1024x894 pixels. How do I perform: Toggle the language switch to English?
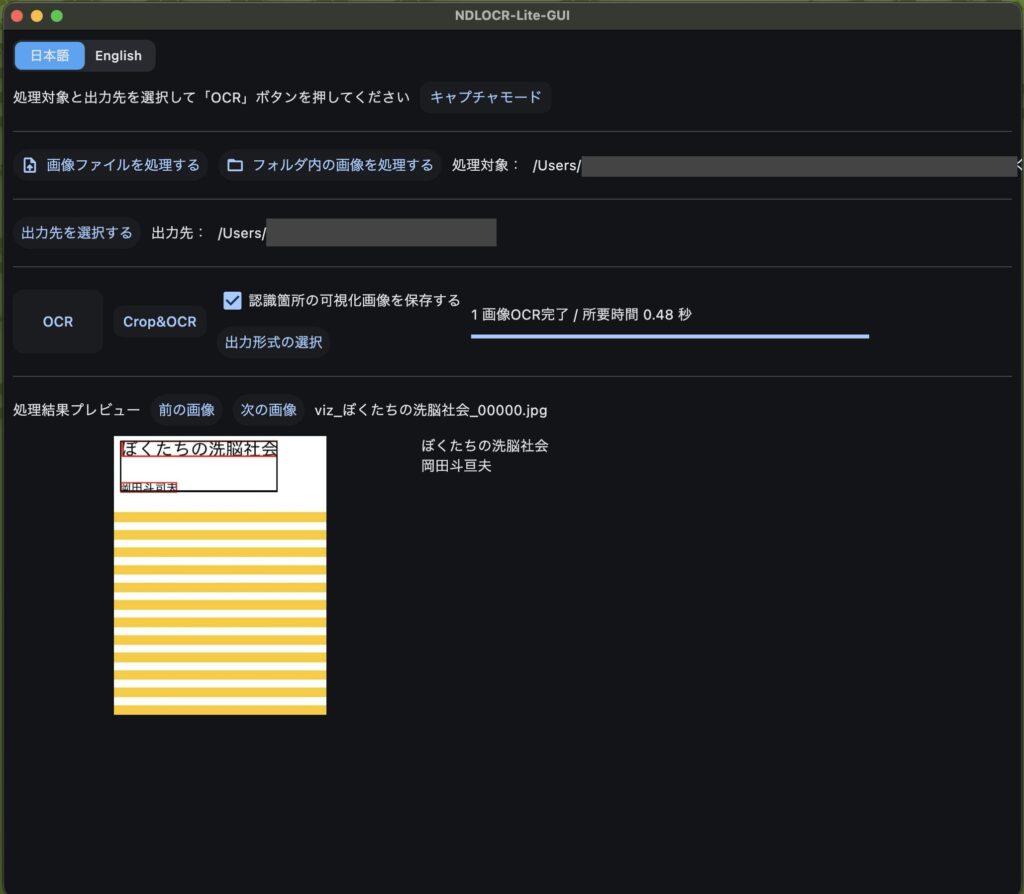tap(117, 55)
